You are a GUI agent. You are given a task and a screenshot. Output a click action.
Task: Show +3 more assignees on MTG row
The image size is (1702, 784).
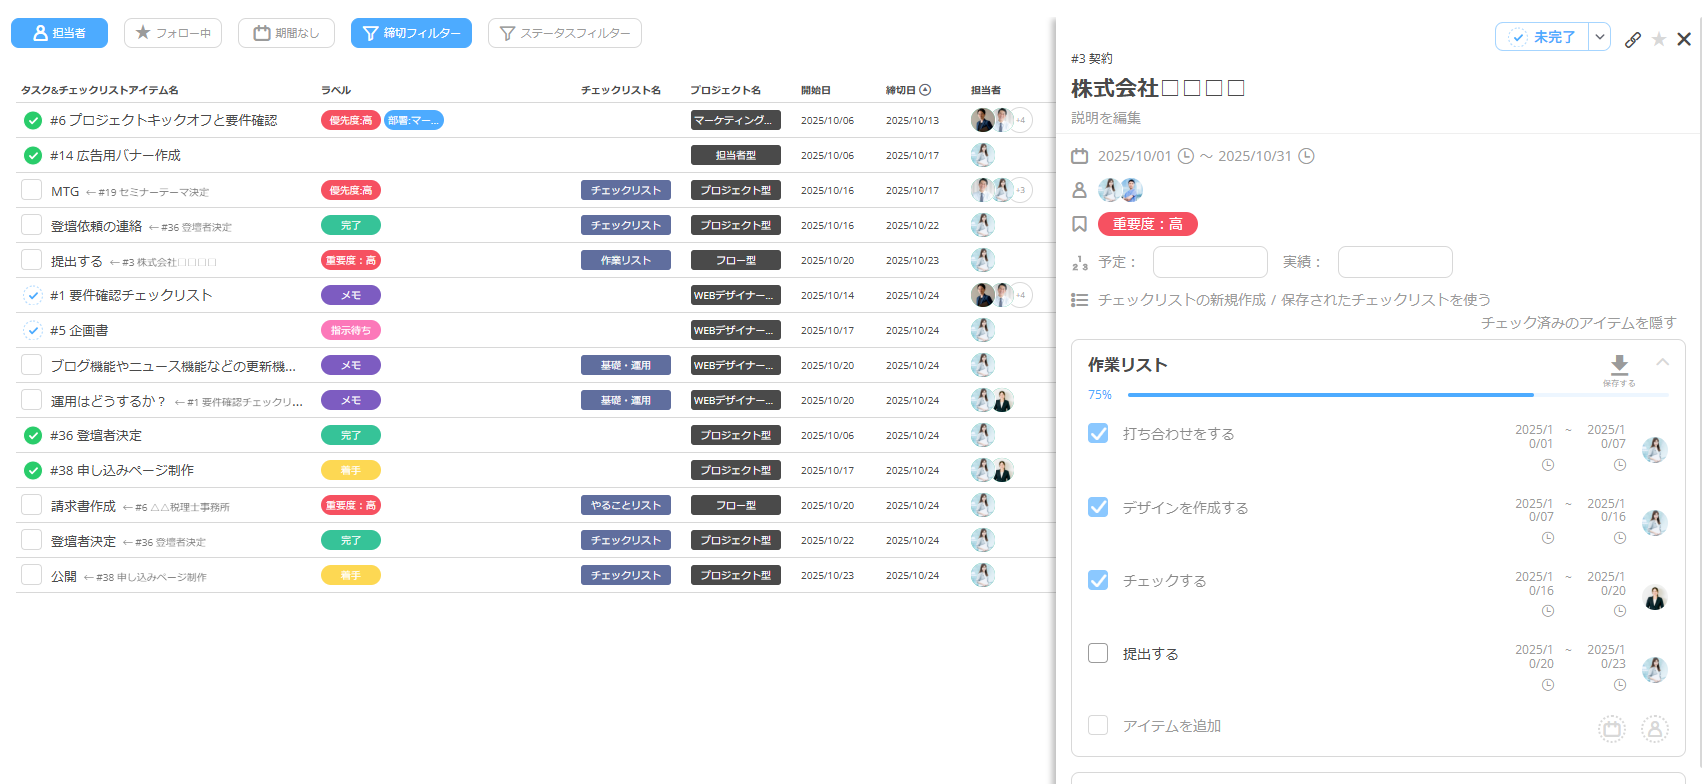[x=1020, y=190]
